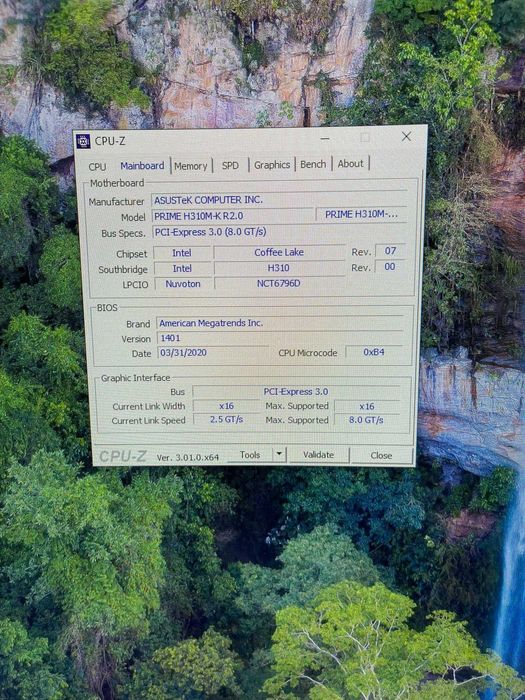Switch to the SPD tab
The image size is (525, 700).
[230, 165]
